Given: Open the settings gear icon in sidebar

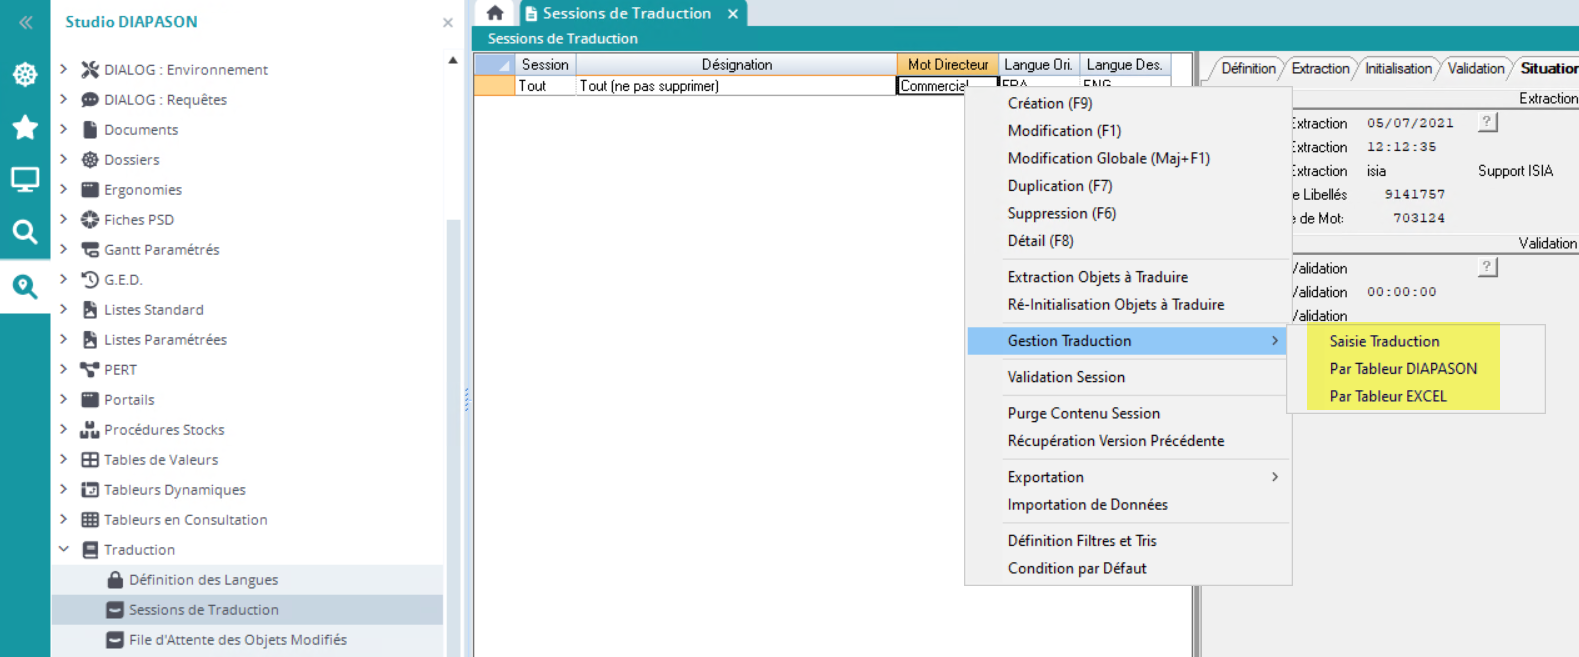Looking at the screenshot, I should (x=25, y=74).
